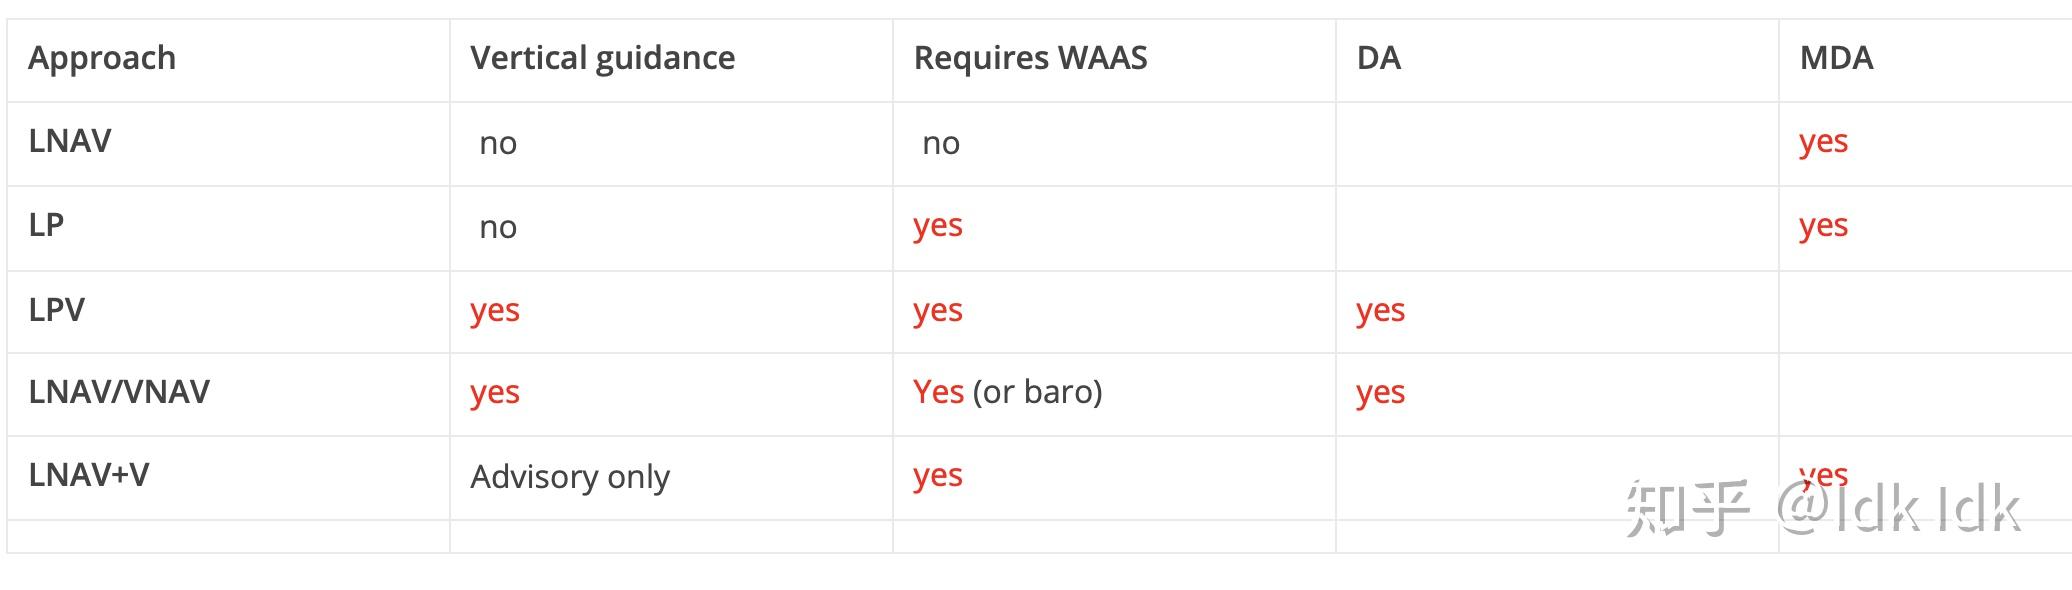Screen dimensions: 2072x590
Task: Click LP row's Requires WAAS 'yes'
Action: (x=937, y=226)
